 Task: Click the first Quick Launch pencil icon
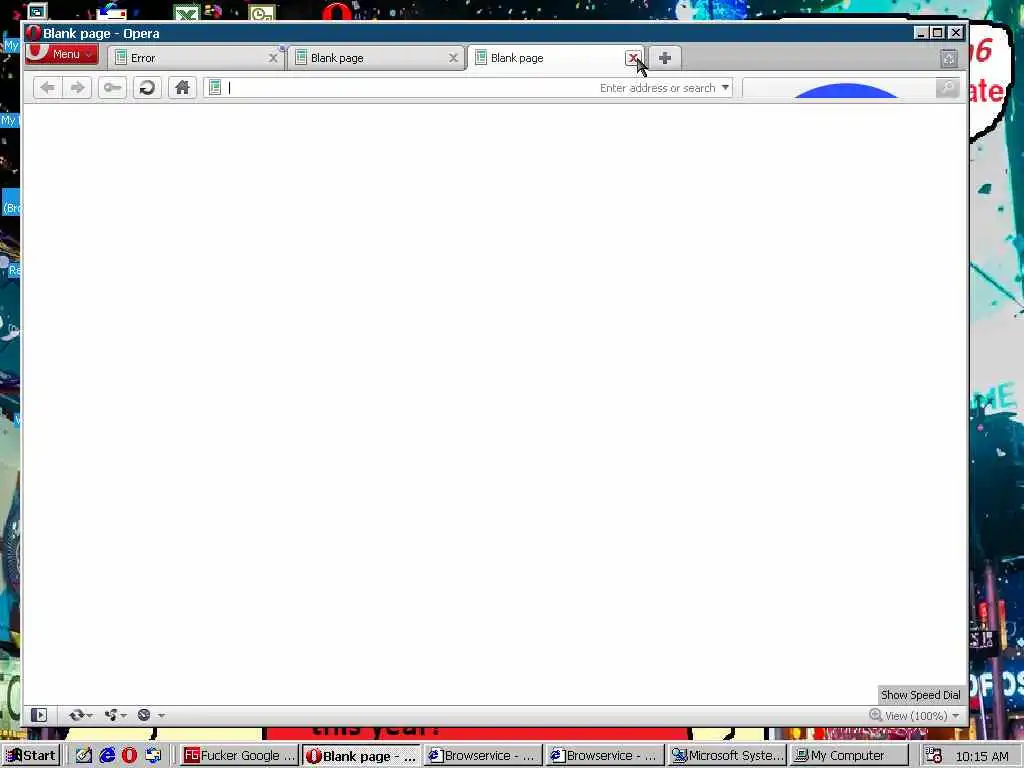[84, 756]
